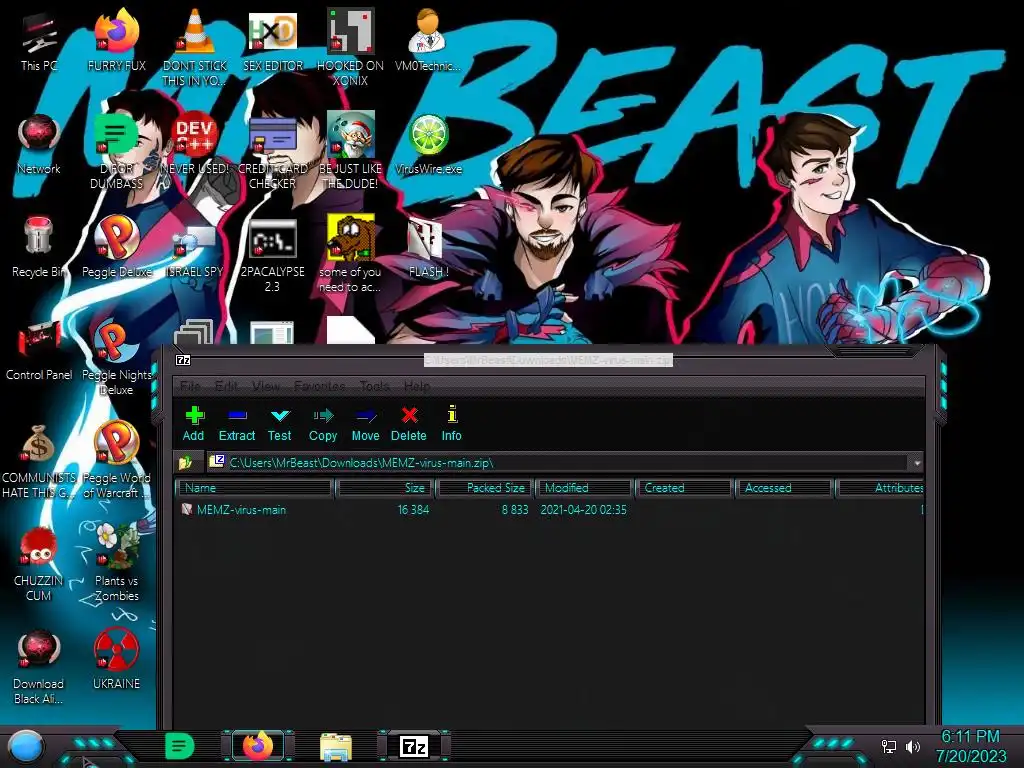Go up one folder level icon

point(185,463)
